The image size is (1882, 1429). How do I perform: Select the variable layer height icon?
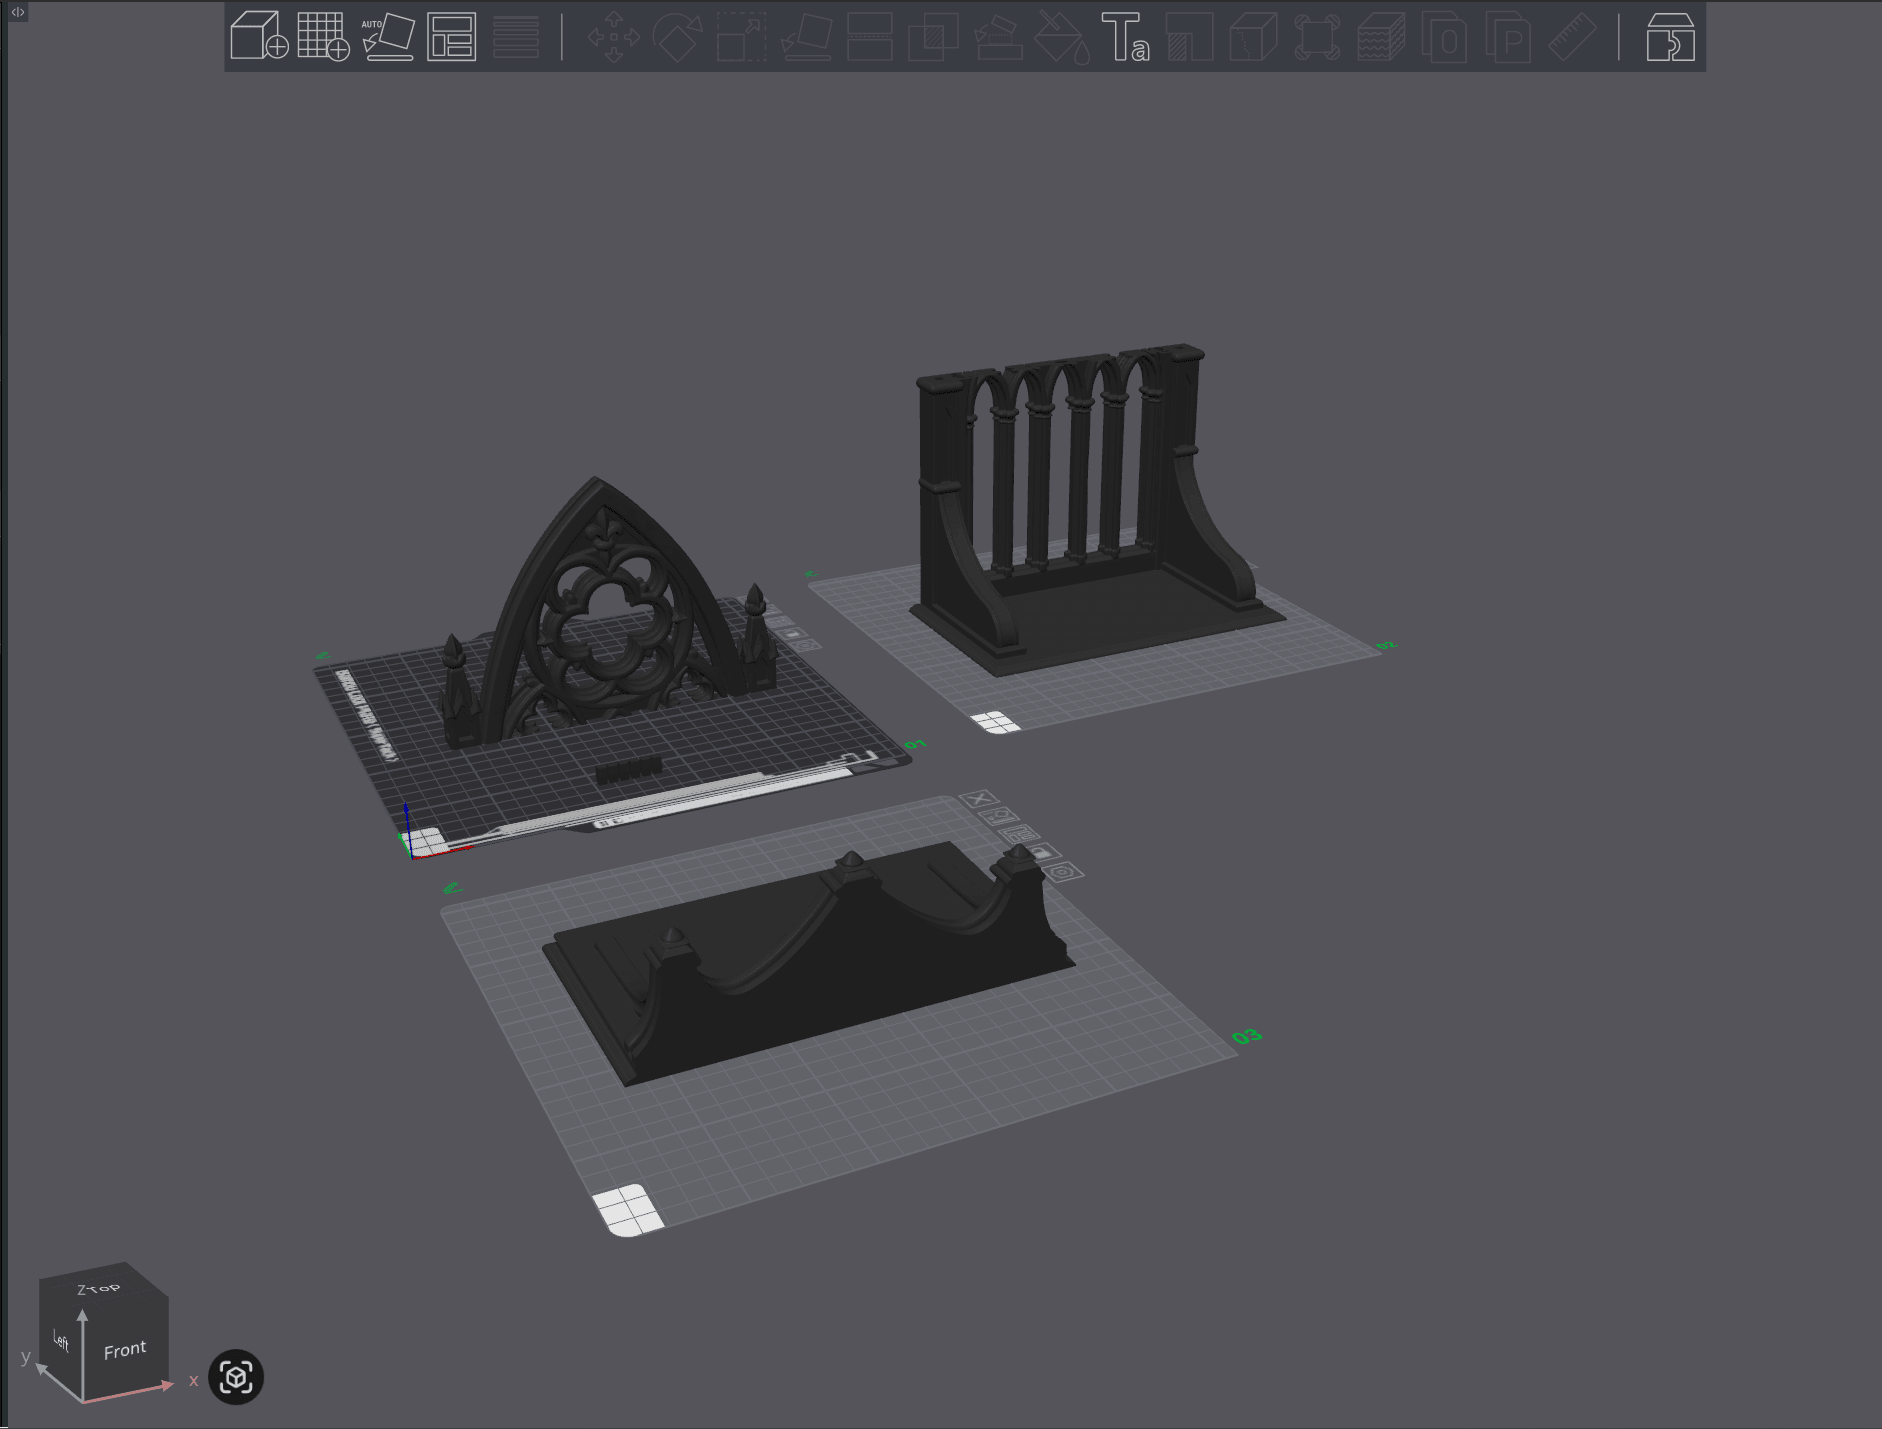[516, 37]
